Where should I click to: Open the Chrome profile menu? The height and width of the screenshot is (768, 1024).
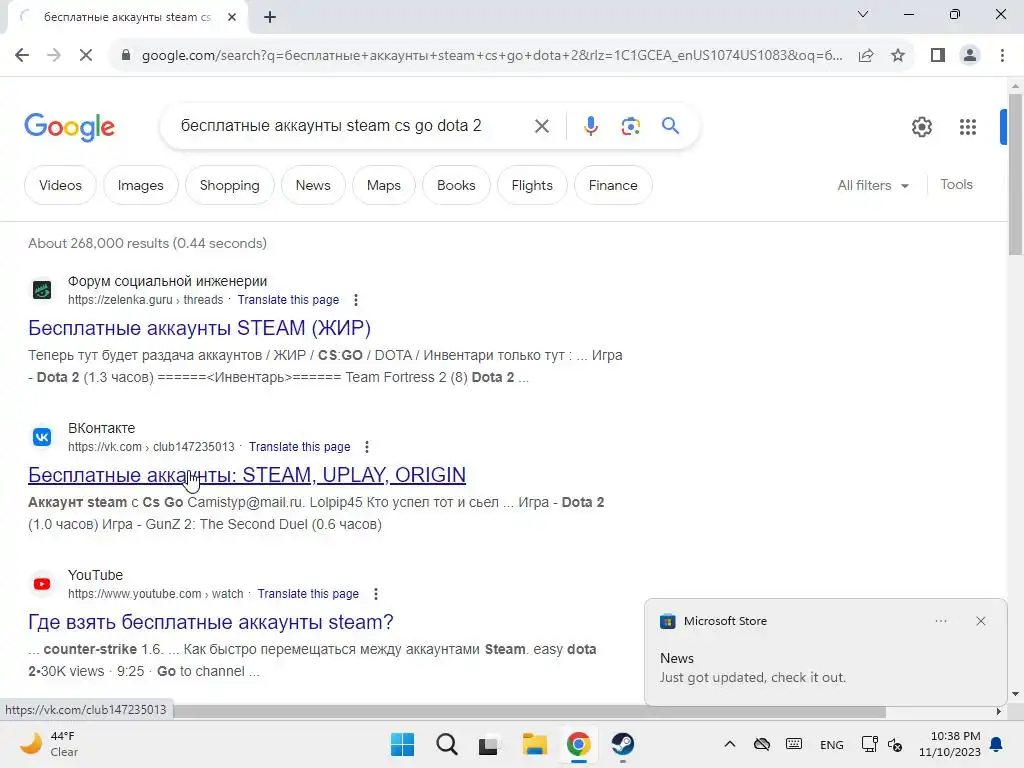point(970,56)
